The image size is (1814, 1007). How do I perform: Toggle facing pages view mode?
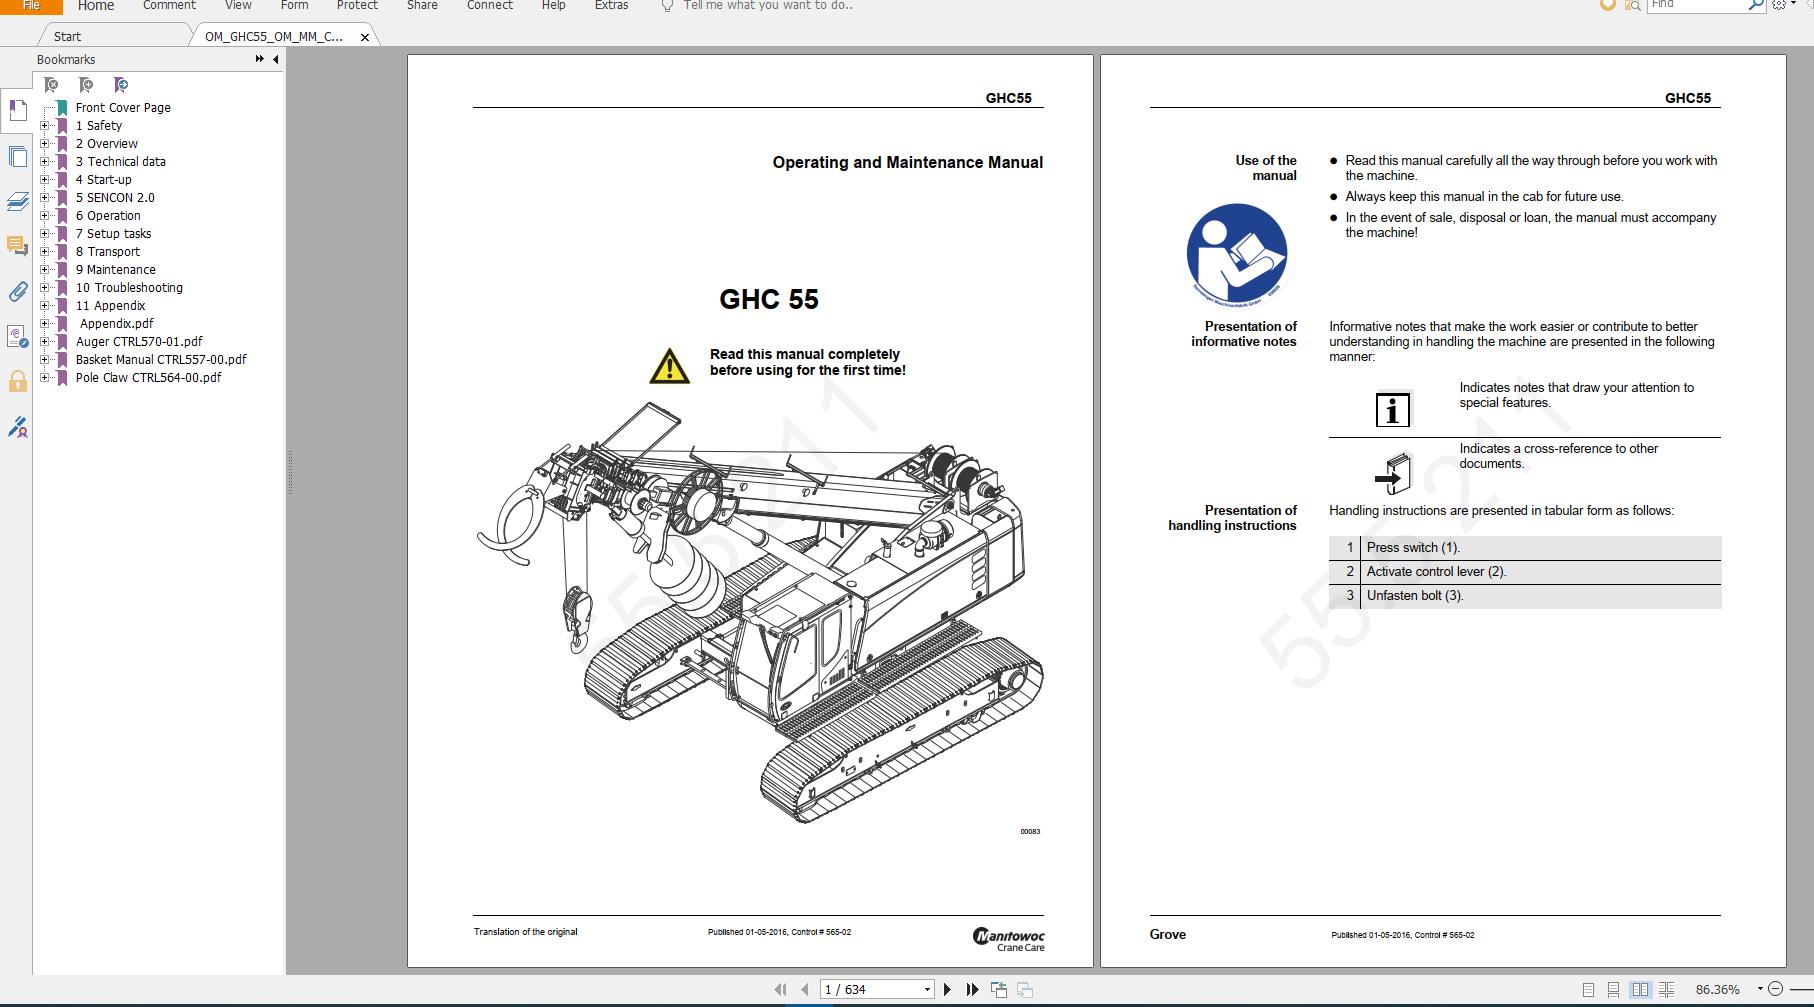click(1640, 990)
